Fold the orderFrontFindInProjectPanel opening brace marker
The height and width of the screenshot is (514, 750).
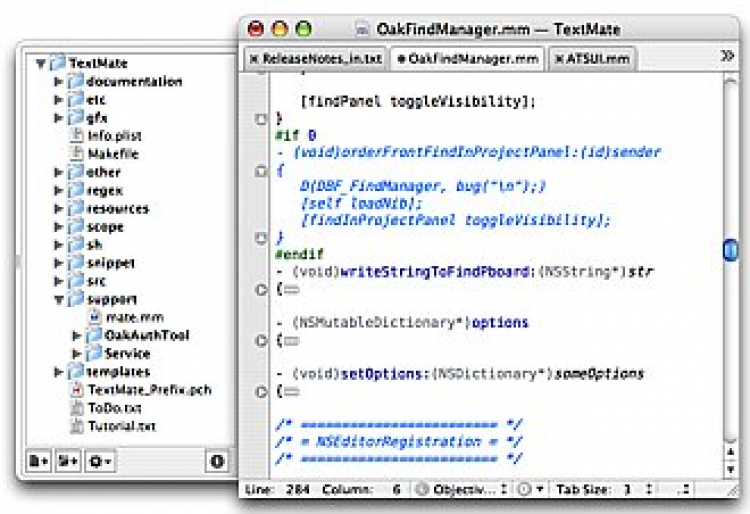pyautogui.click(x=261, y=171)
